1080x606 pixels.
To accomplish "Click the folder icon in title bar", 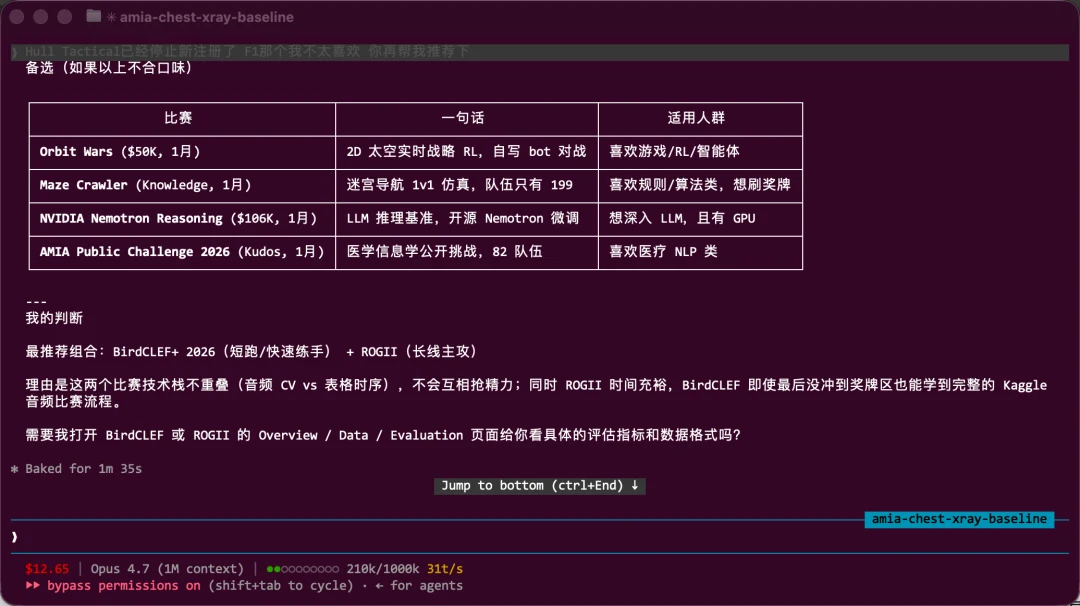I will [x=94, y=17].
